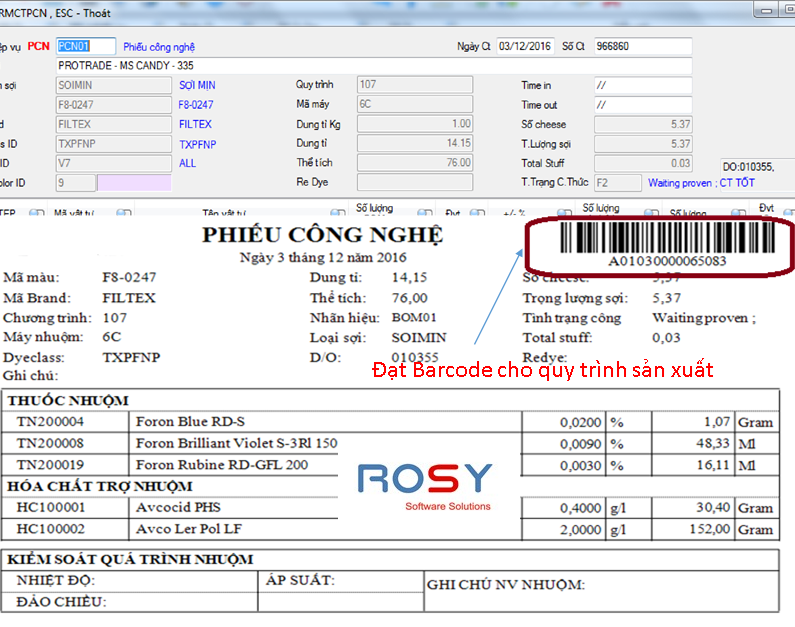795x627 pixels.
Task: Click the ROSY Software Solutions logo
Action: 425,484
